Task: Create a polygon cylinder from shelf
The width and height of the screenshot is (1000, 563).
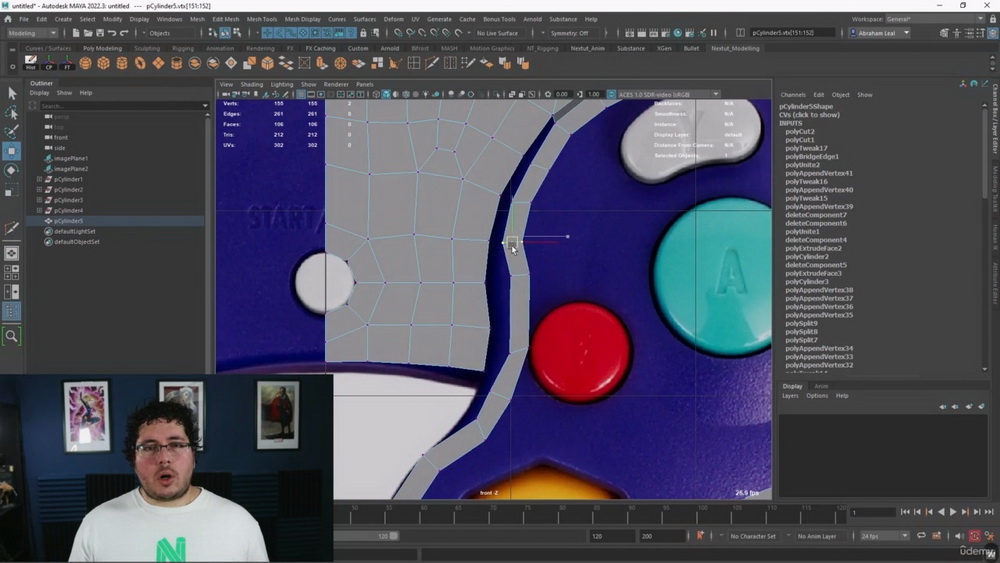Action: pos(122,63)
